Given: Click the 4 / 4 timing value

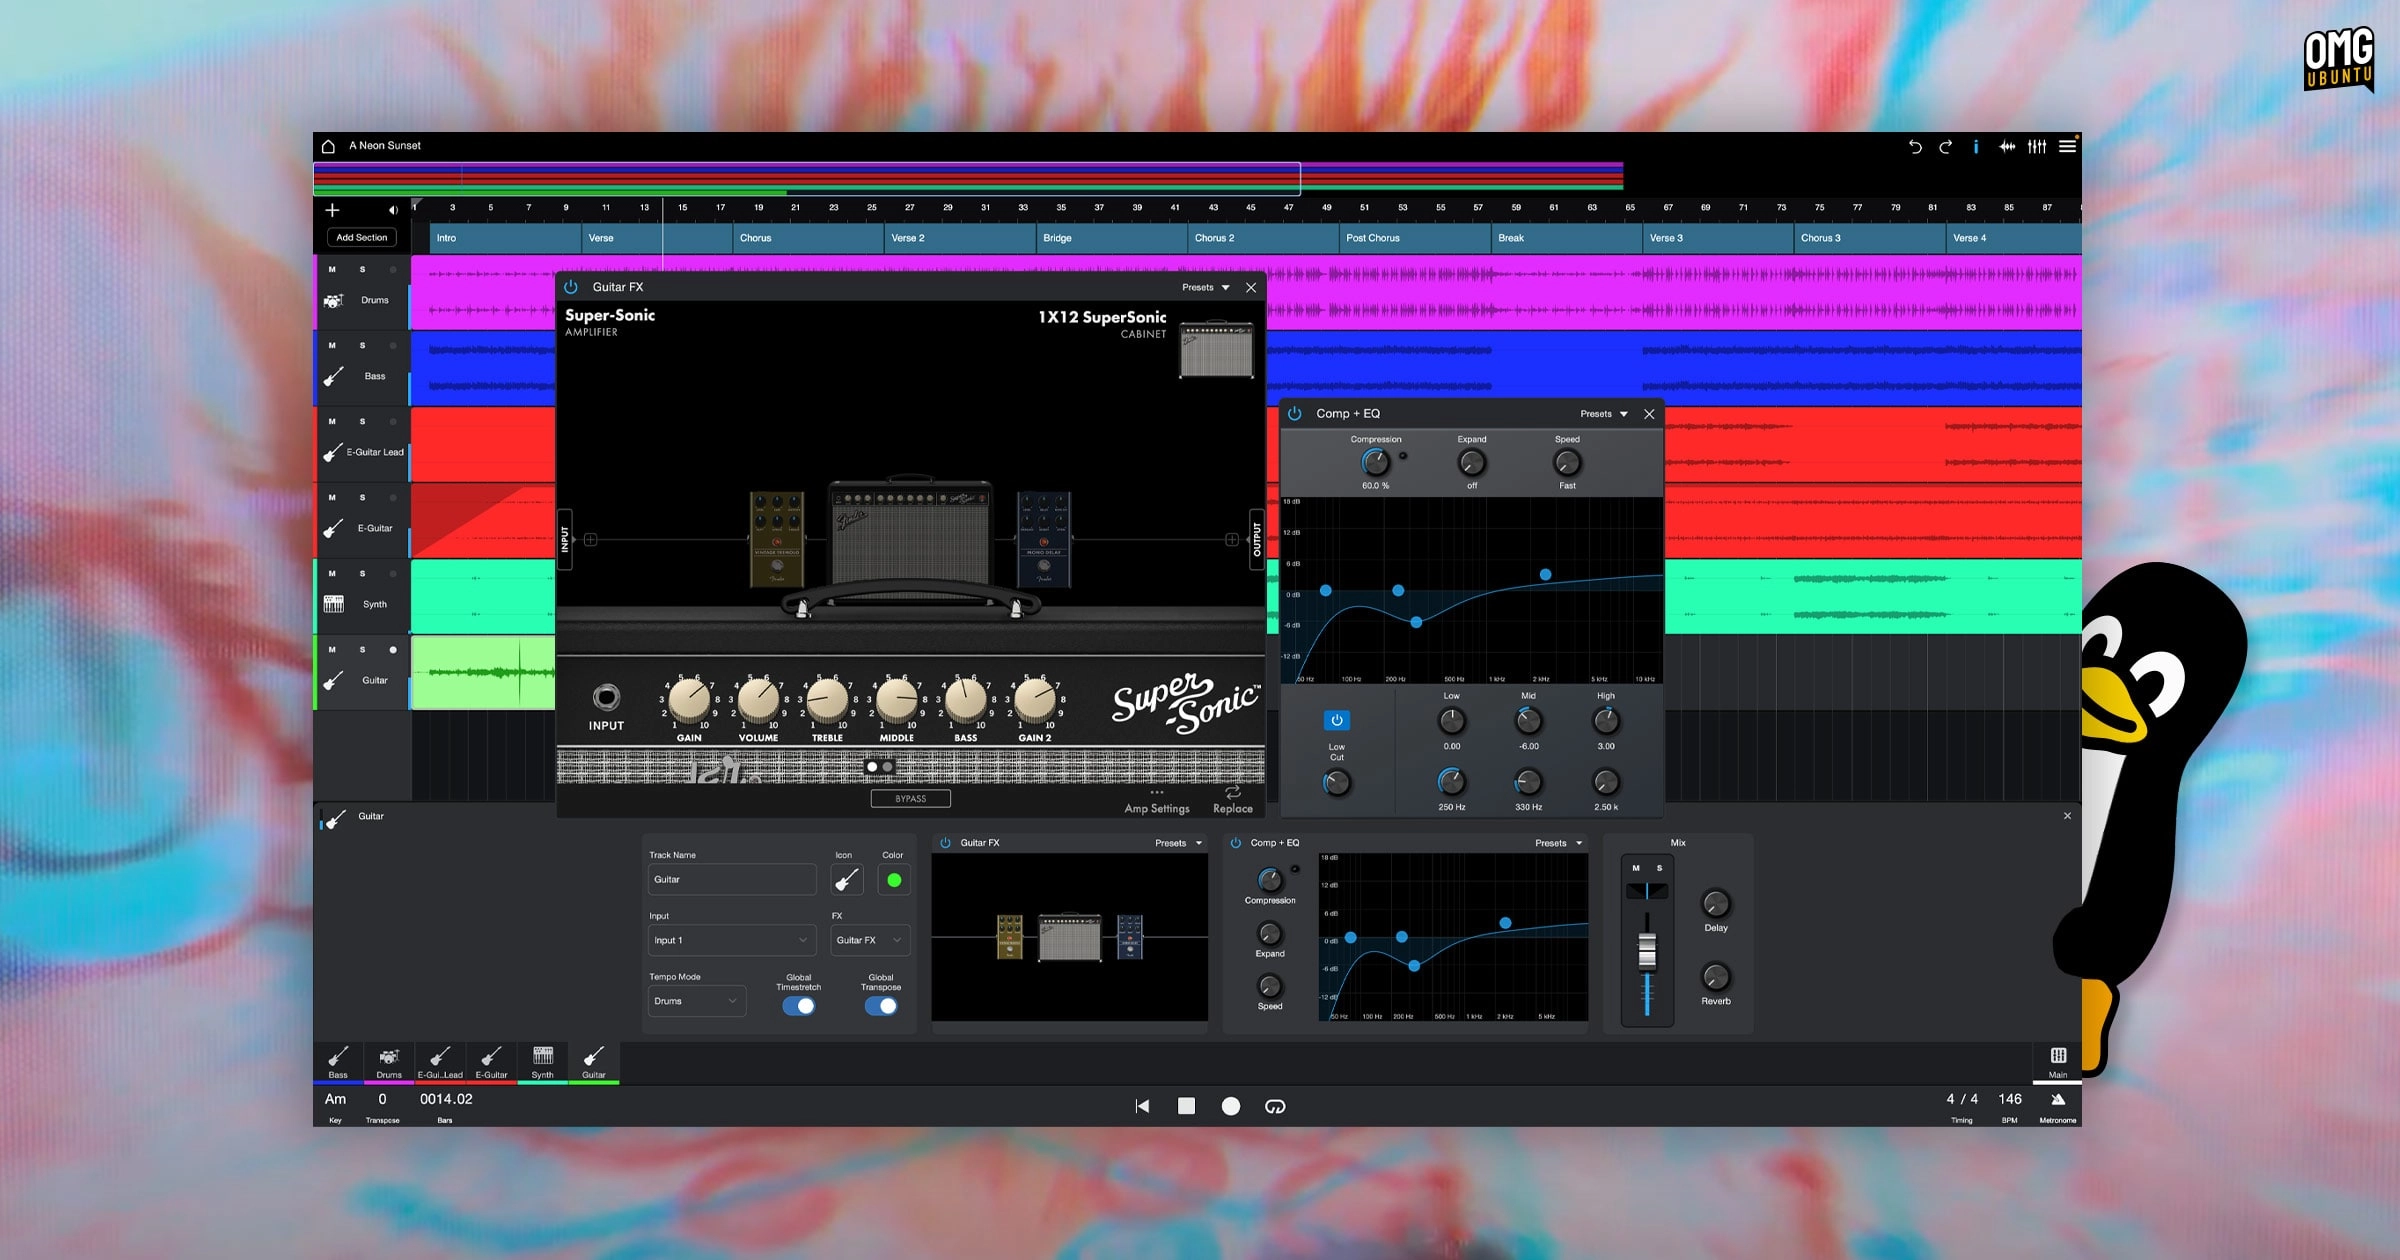Looking at the screenshot, I should (x=1962, y=1099).
